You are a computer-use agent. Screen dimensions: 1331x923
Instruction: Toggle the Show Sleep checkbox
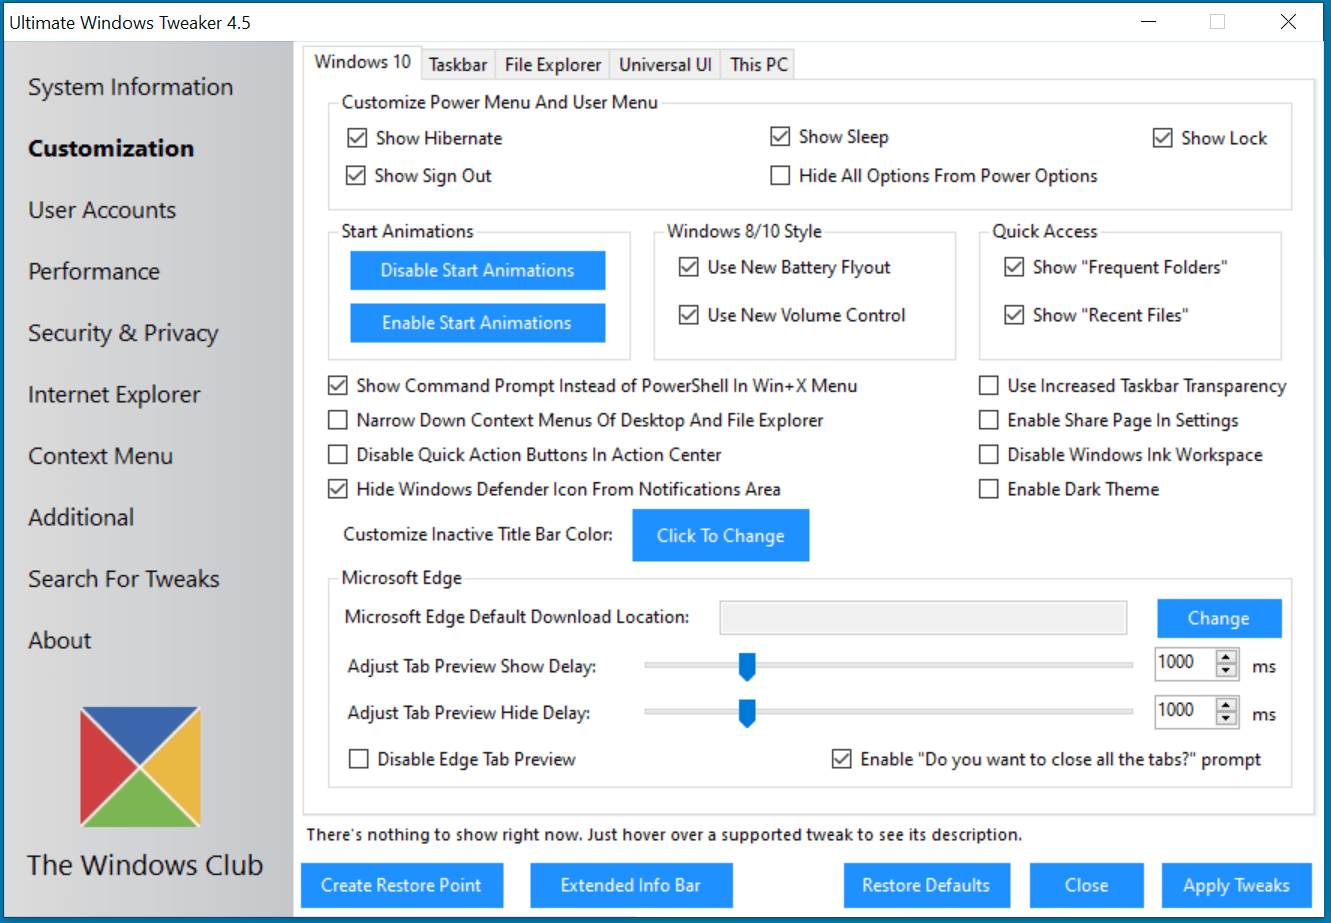[x=780, y=137]
